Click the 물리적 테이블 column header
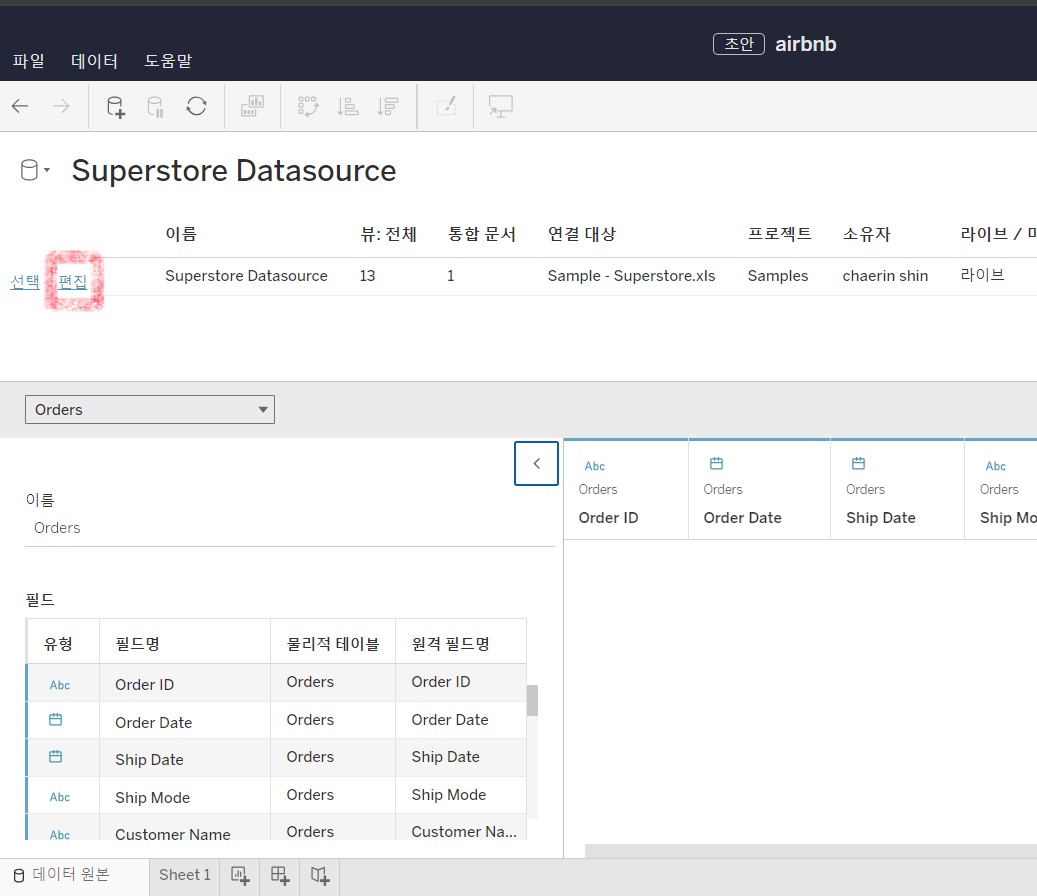 (333, 644)
